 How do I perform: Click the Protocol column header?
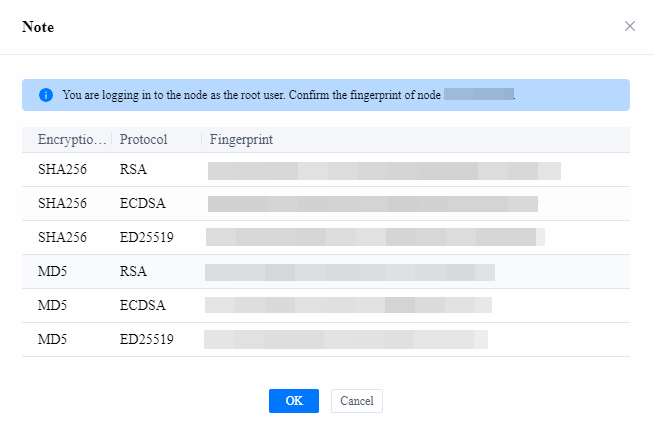coord(143,139)
